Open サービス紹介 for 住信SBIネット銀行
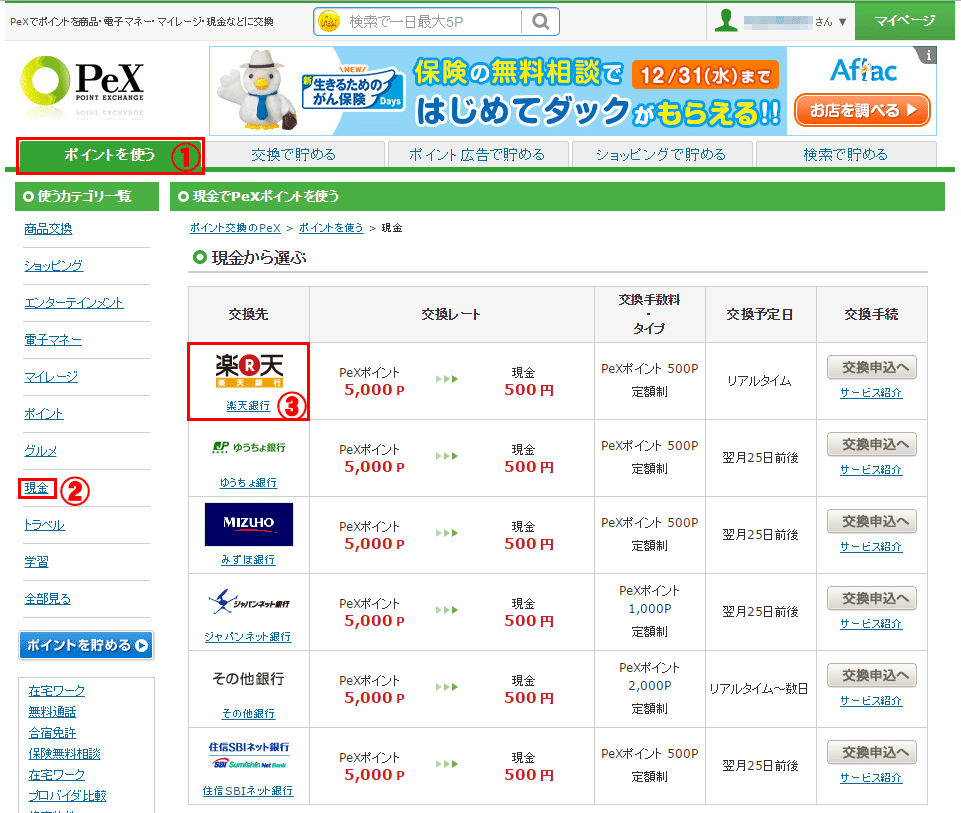The height and width of the screenshot is (813, 961). [871, 778]
